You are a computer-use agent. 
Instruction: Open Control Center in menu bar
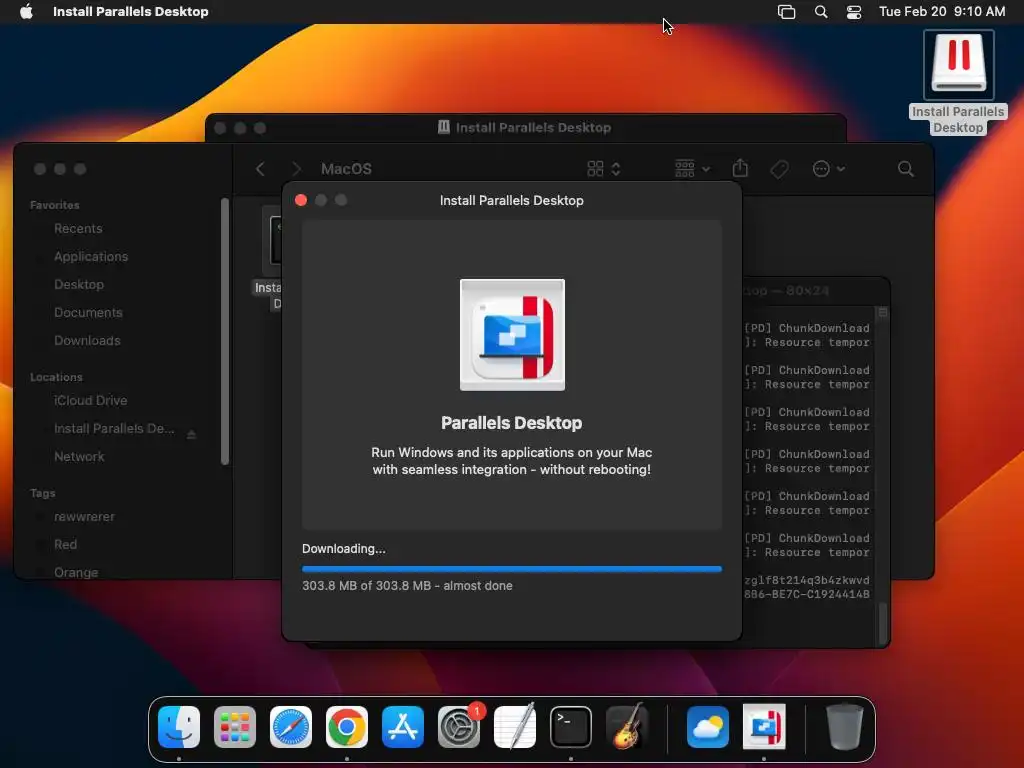(x=854, y=11)
